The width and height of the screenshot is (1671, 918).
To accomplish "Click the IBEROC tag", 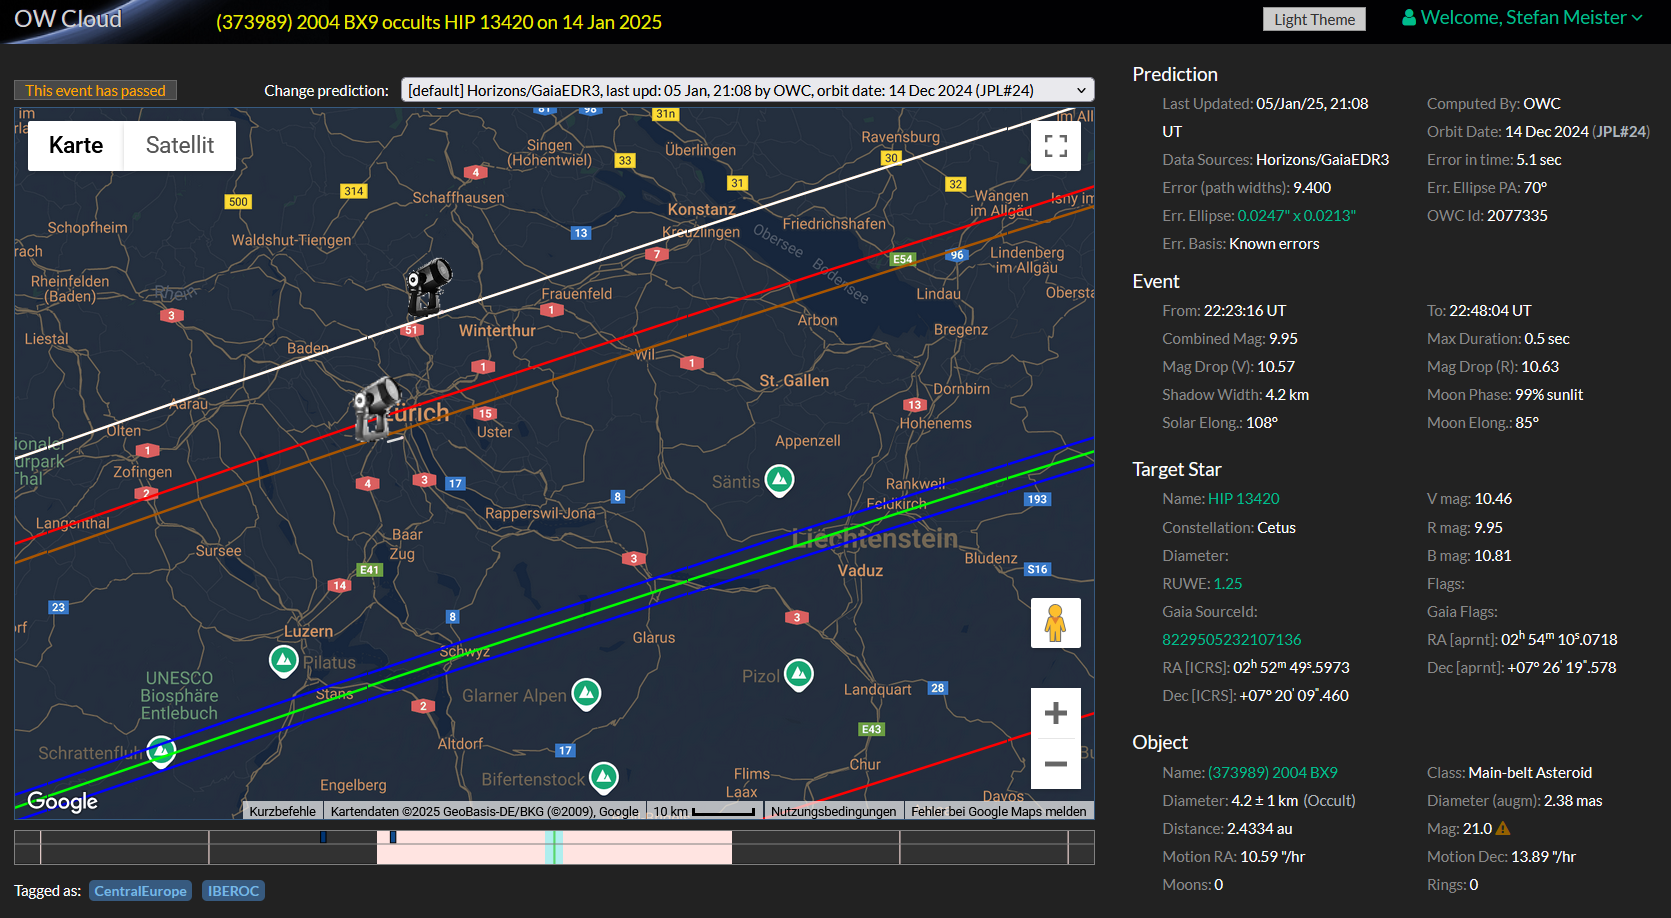I will [233, 891].
